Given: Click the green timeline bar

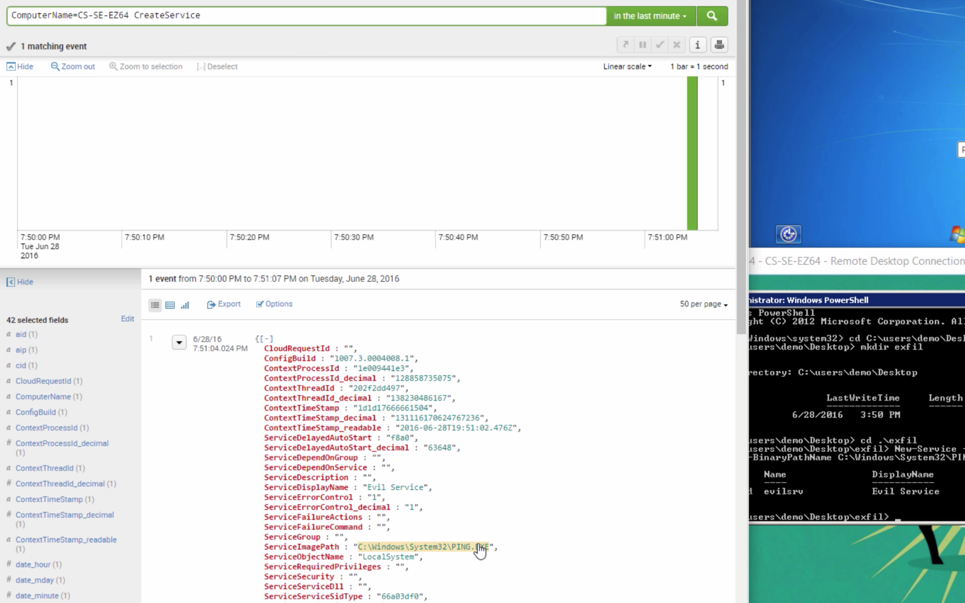Looking at the screenshot, I should pos(692,153).
